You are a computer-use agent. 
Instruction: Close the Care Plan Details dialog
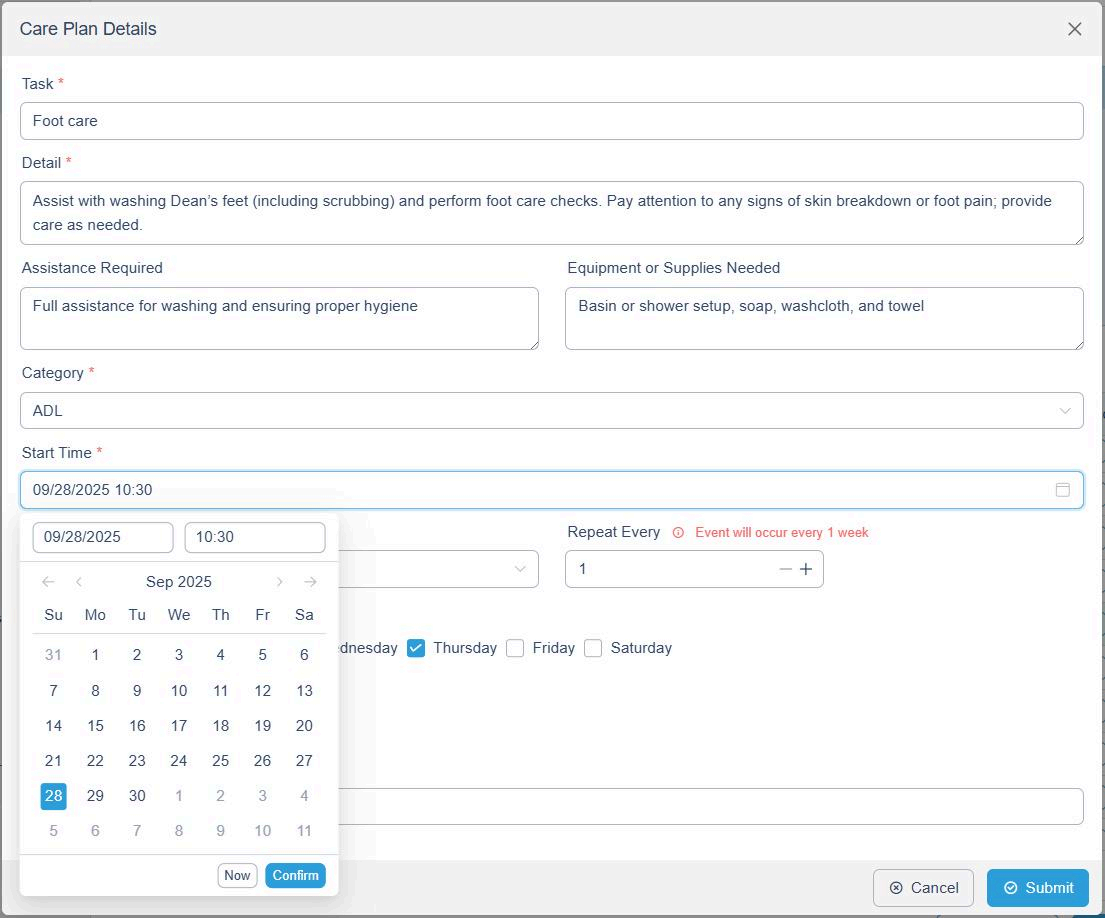pyautogui.click(x=1074, y=29)
